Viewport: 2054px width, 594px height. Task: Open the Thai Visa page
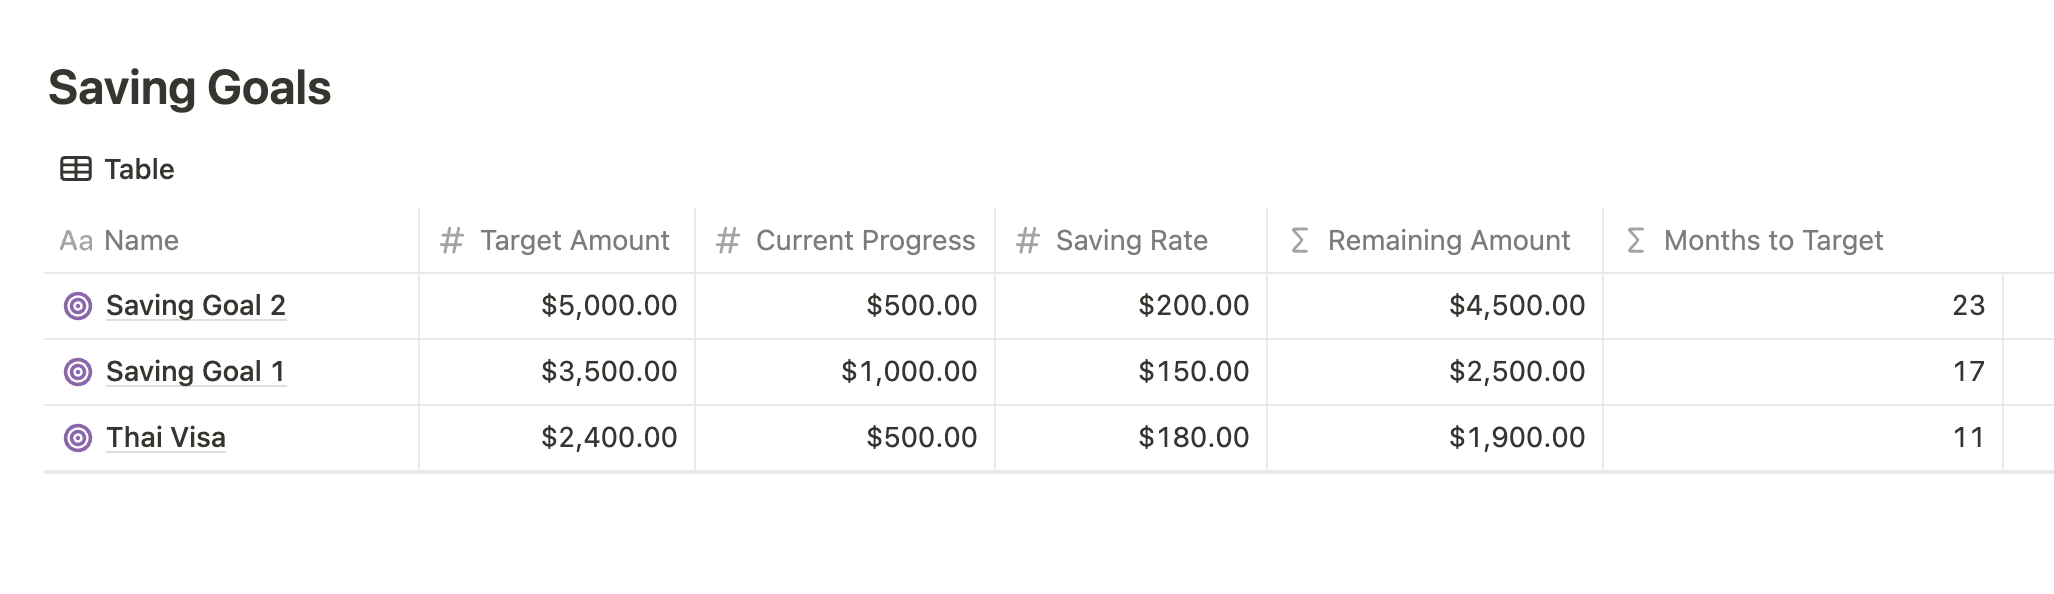166,438
